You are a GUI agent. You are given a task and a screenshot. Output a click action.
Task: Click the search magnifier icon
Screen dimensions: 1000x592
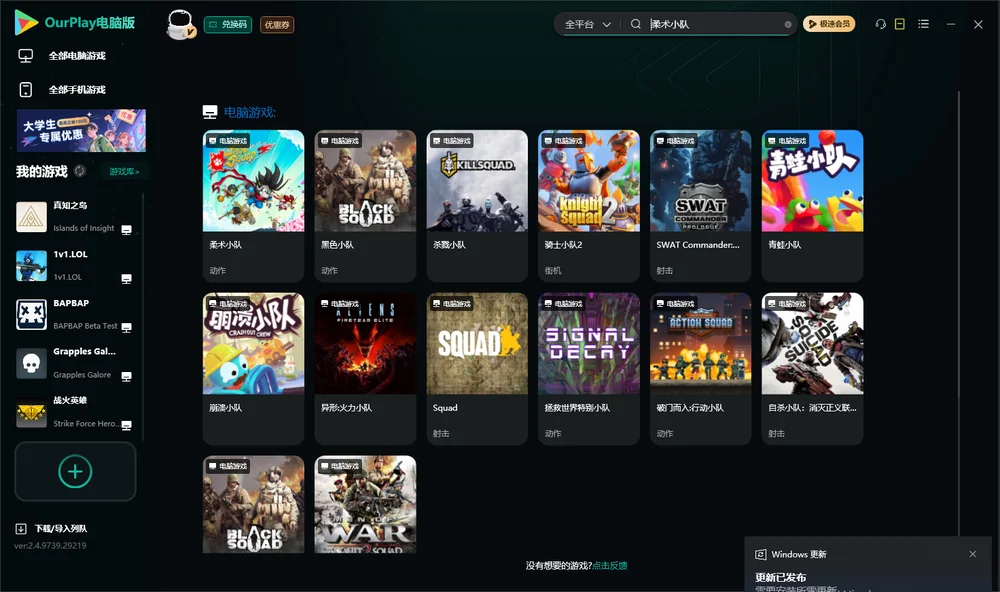click(x=636, y=24)
